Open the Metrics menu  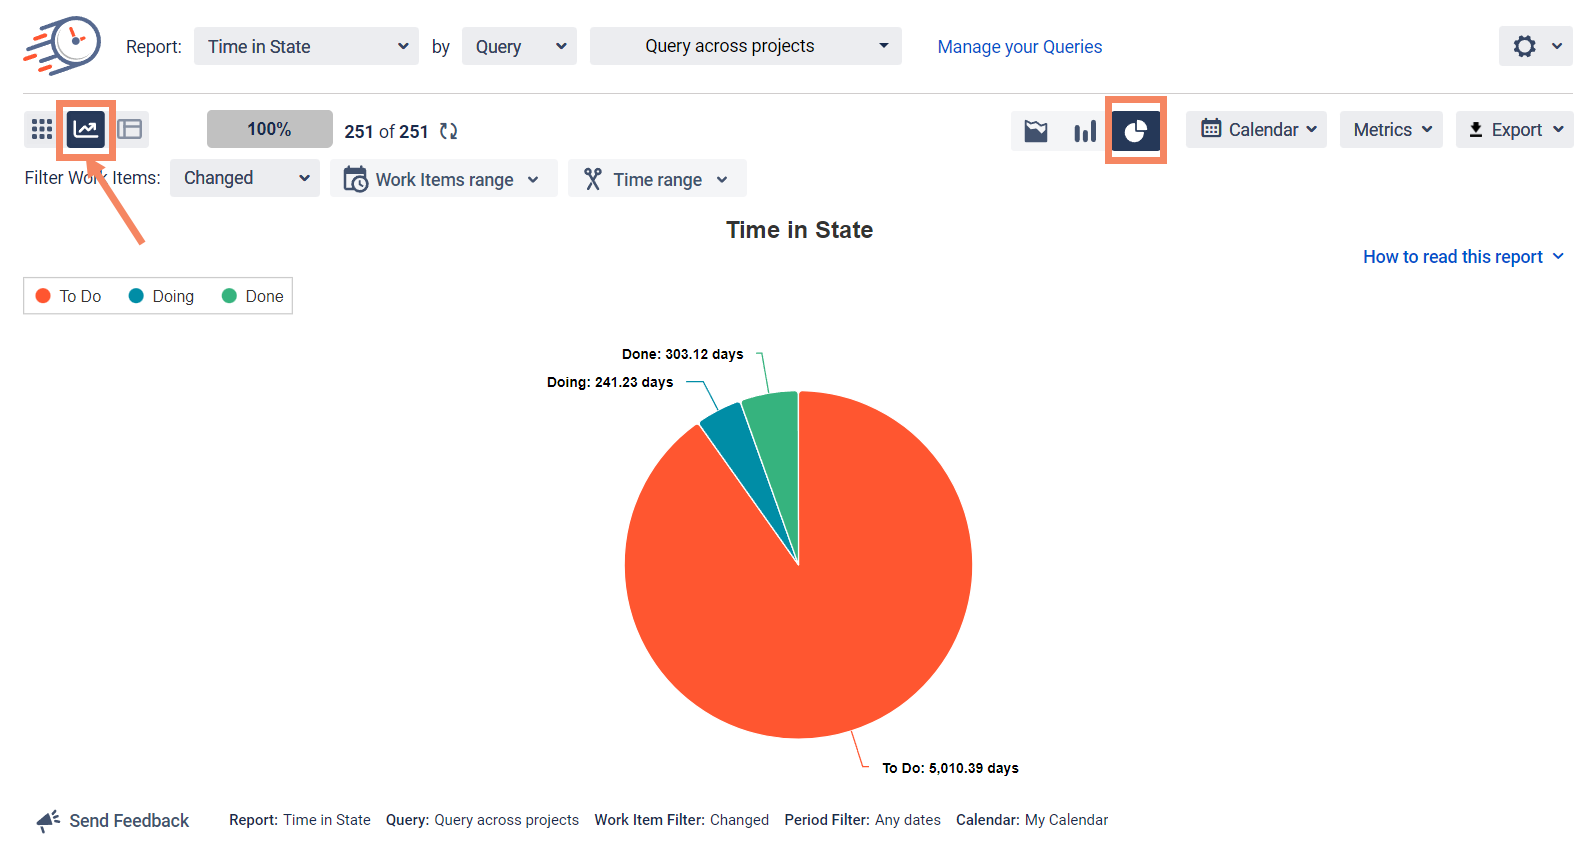point(1391,130)
